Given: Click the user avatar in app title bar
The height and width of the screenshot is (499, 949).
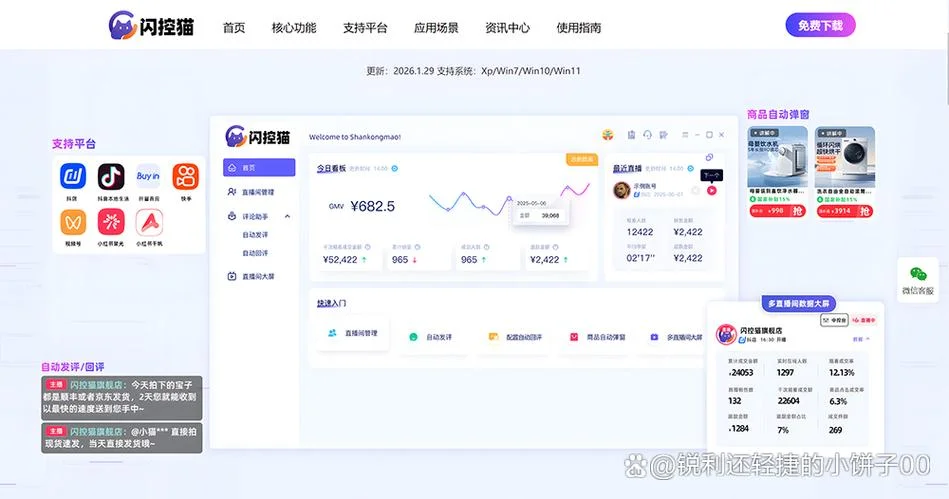Looking at the screenshot, I should [x=608, y=135].
